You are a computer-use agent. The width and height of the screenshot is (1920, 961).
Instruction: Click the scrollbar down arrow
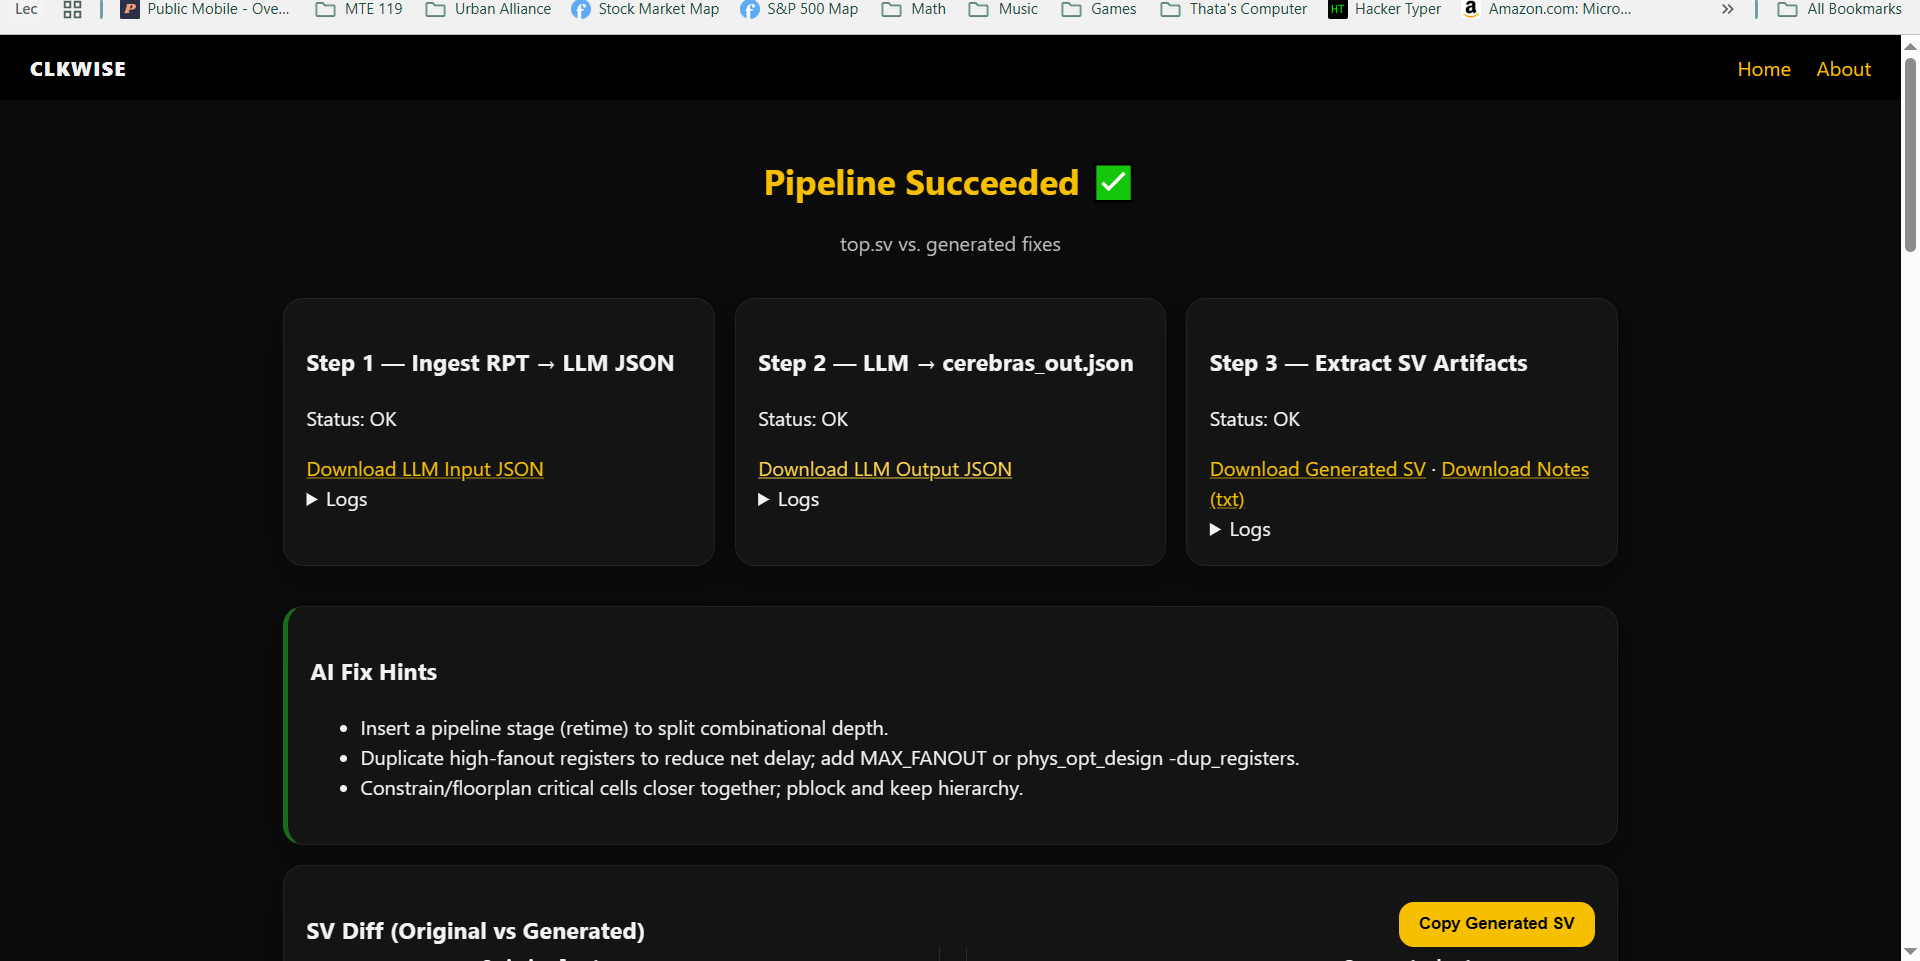point(1910,951)
